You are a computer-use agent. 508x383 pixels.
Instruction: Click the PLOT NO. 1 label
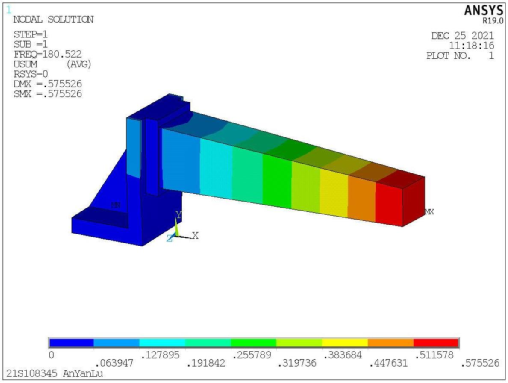(460, 56)
